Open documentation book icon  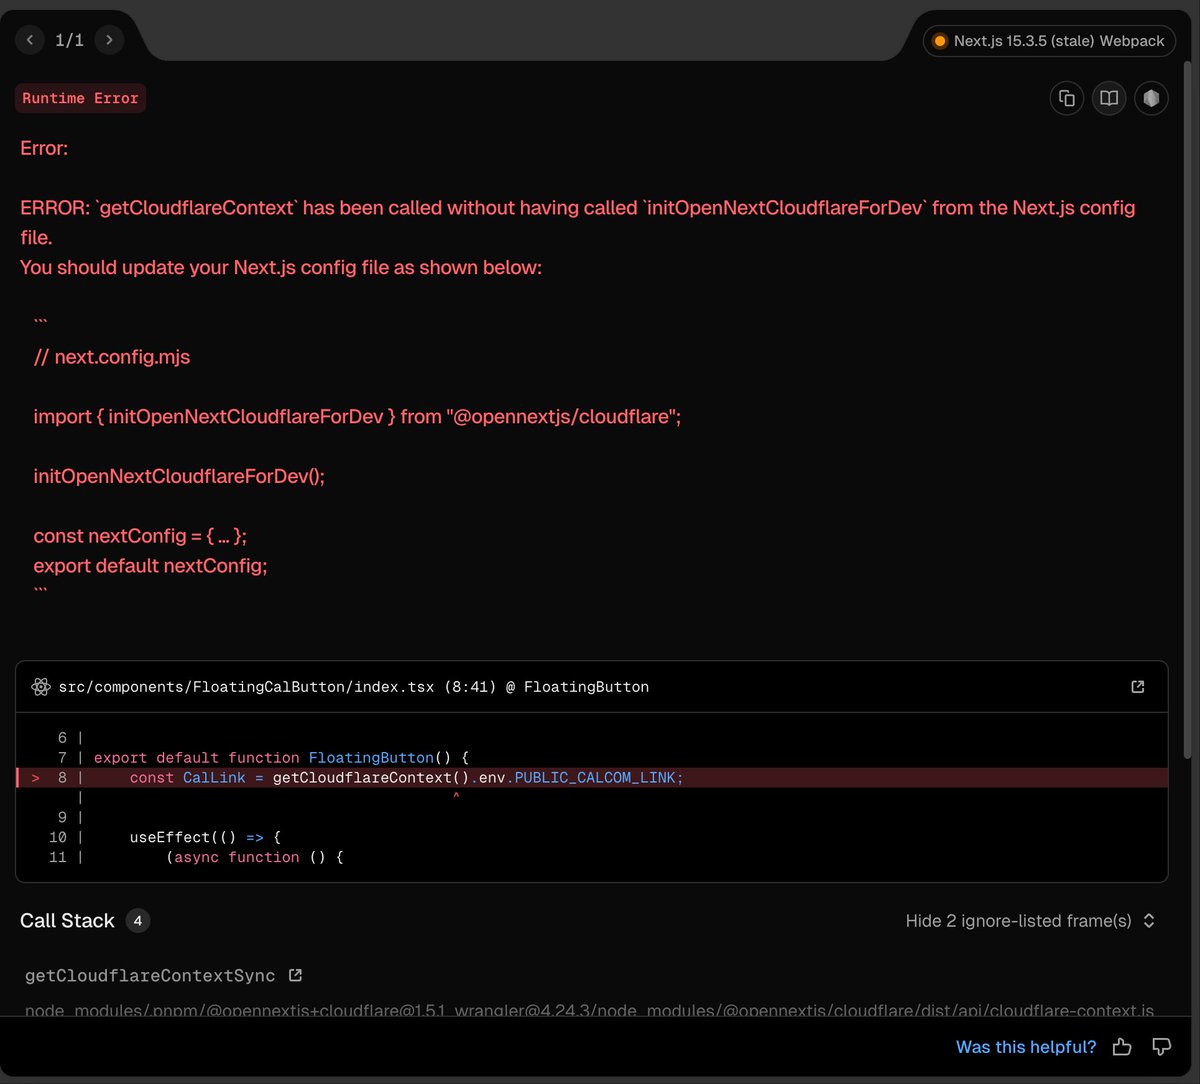pyautogui.click(x=1109, y=98)
